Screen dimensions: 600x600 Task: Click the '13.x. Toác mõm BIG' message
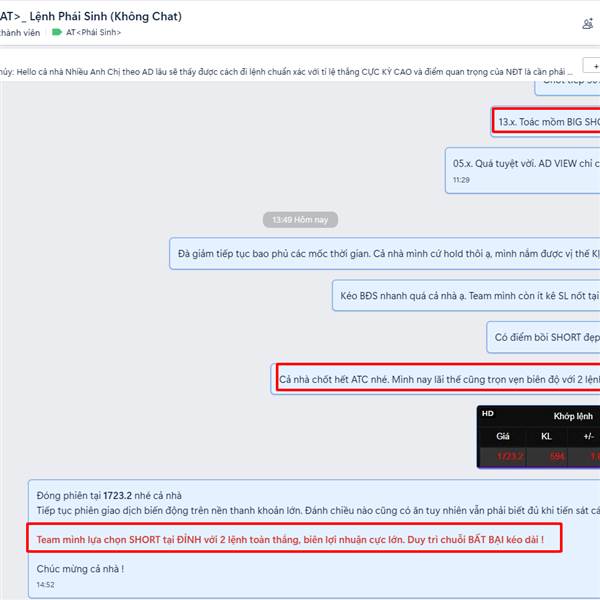click(546, 122)
